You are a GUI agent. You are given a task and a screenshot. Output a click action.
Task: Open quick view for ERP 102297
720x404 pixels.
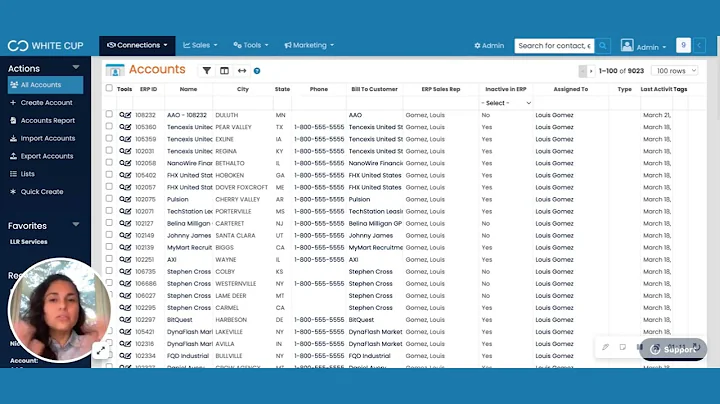coord(122,320)
